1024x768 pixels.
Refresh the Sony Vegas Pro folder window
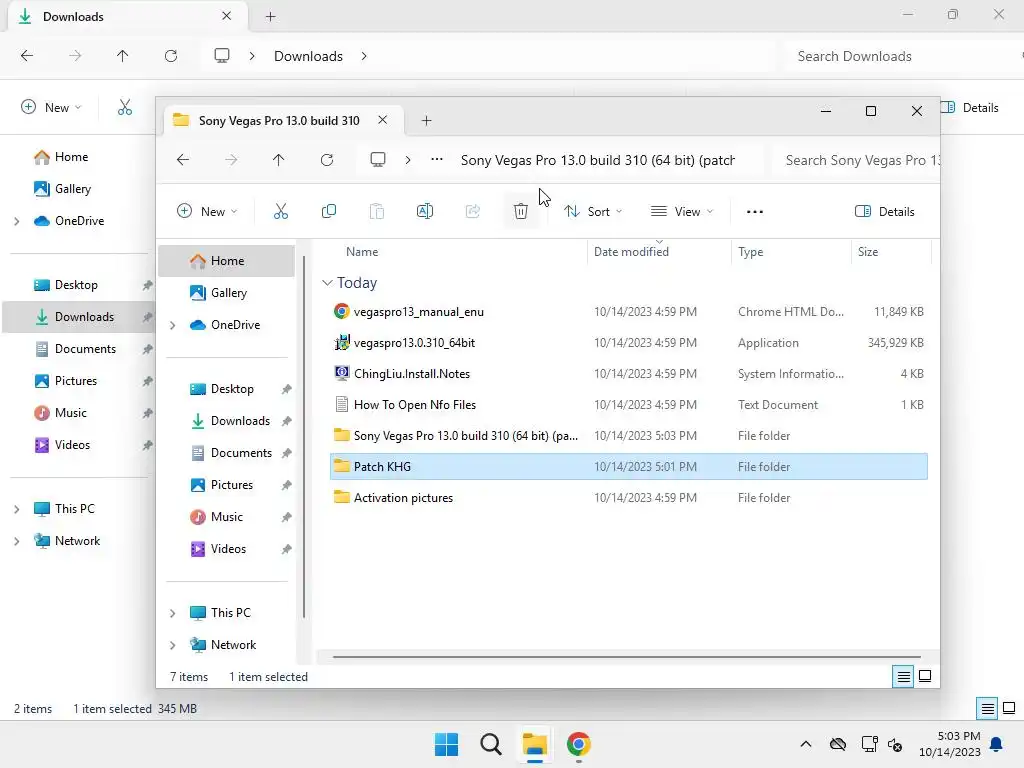[x=327, y=160]
